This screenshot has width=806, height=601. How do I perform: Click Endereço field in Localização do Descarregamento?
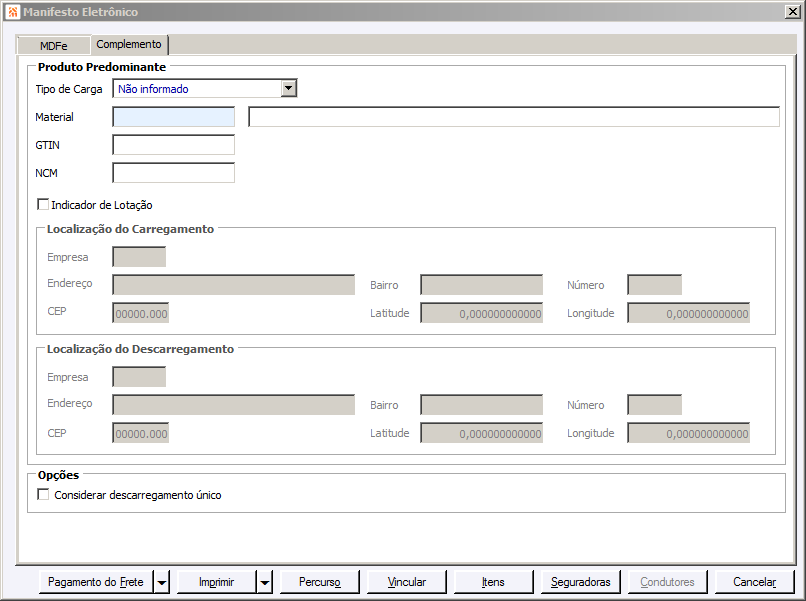(234, 405)
